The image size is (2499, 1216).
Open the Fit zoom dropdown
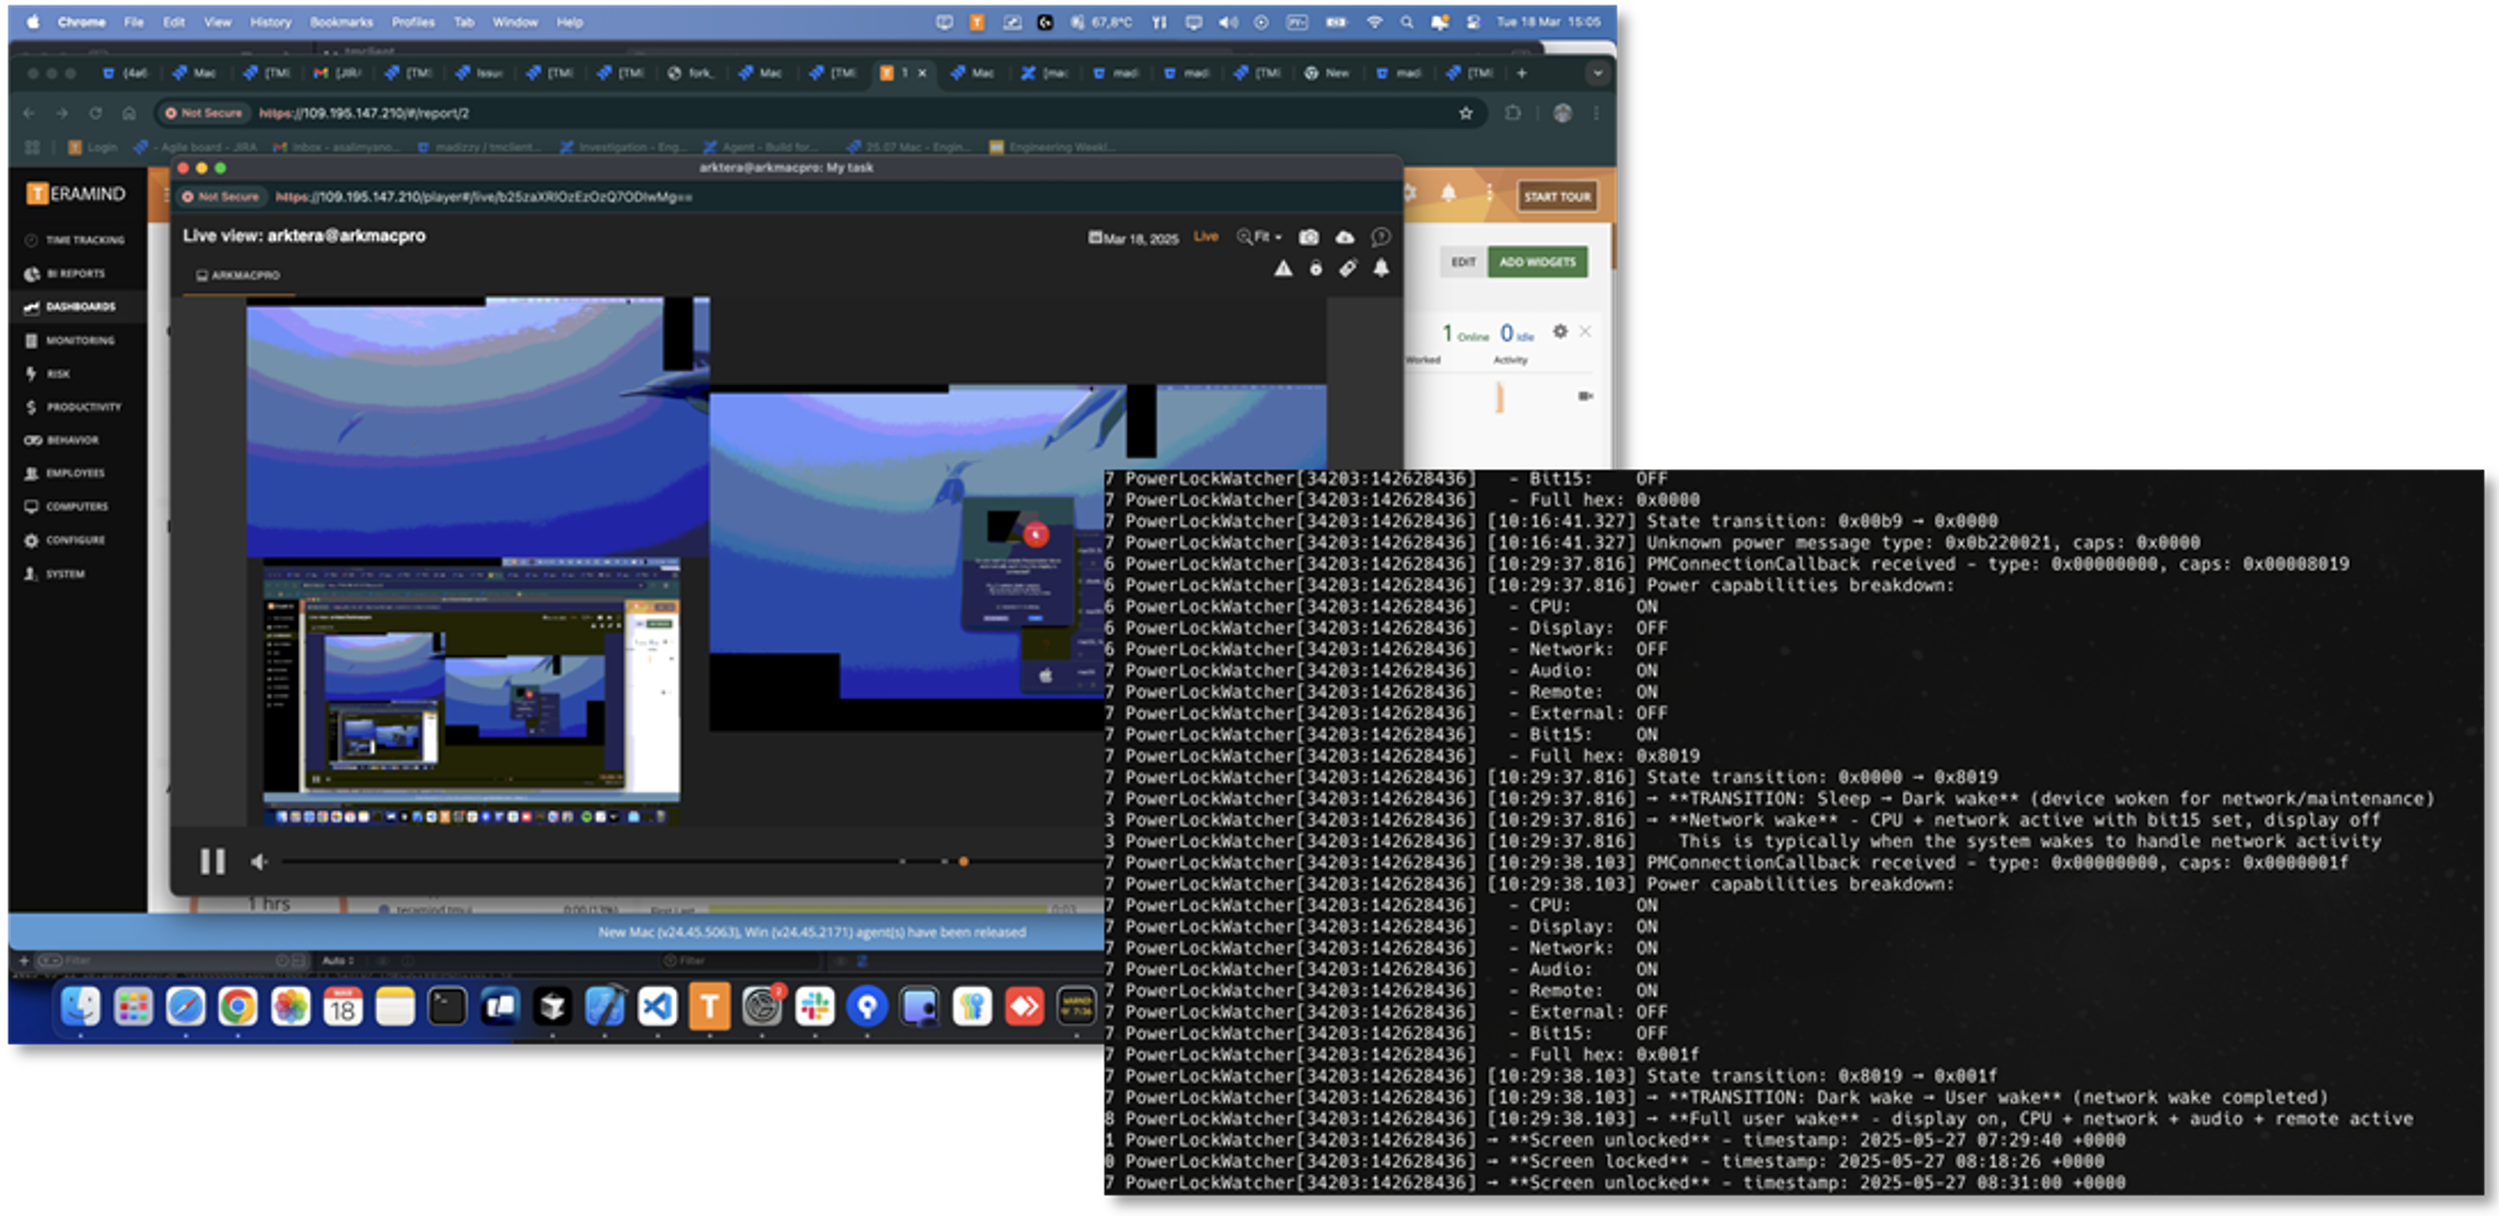(1259, 237)
